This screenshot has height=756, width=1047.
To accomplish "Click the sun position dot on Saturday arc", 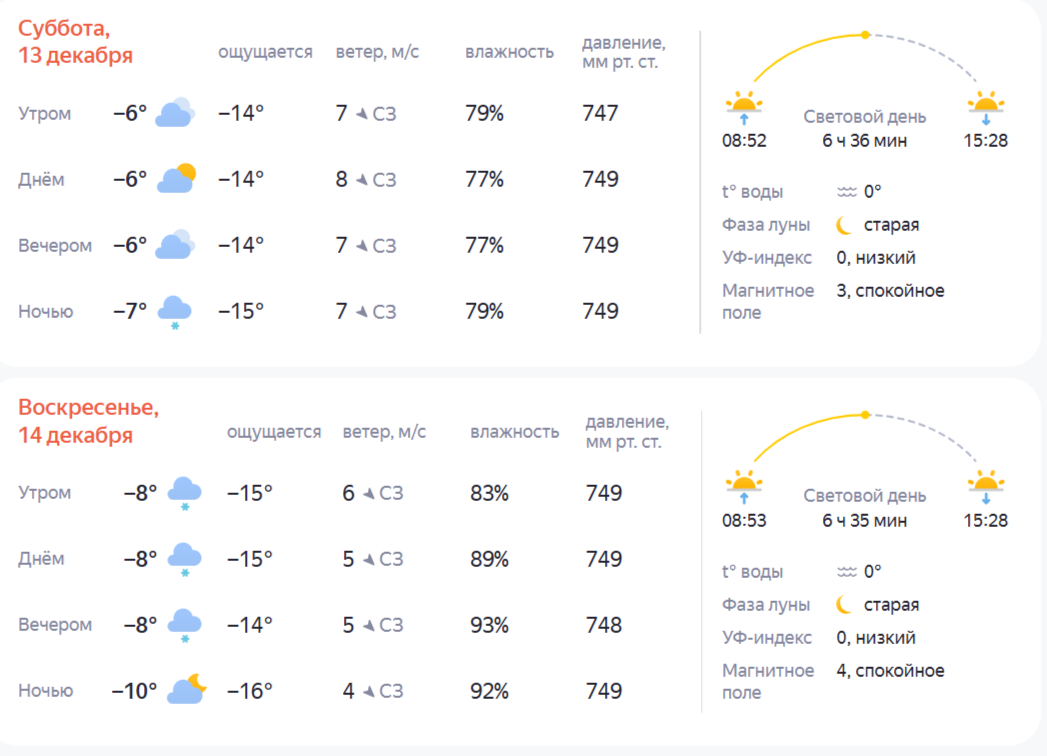I will pos(866,35).
